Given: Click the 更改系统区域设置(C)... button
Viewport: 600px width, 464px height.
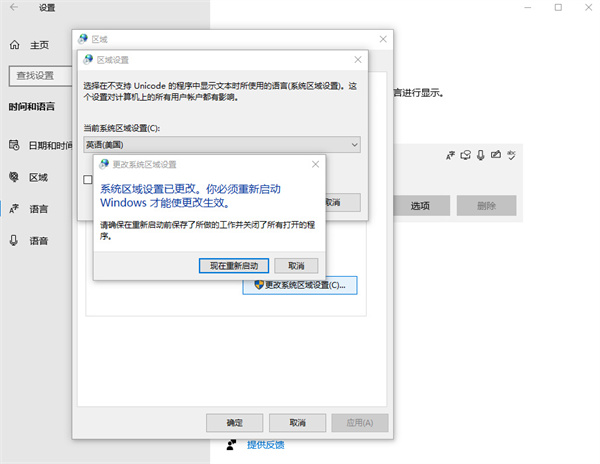Looking at the screenshot, I should pos(300,285).
